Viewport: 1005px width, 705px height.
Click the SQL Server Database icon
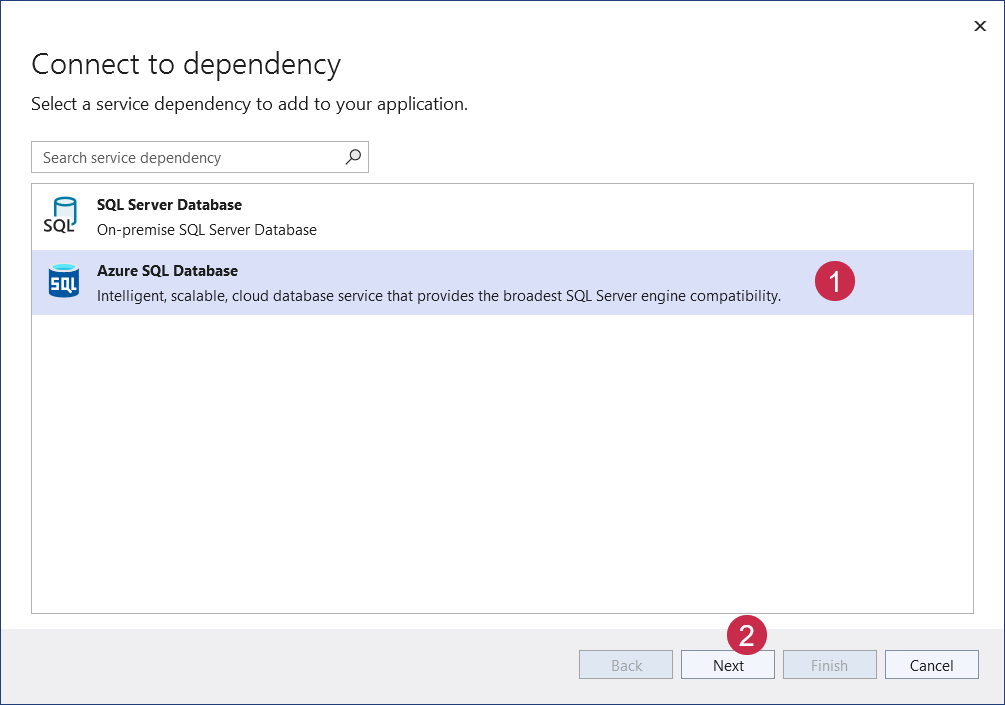point(62,213)
